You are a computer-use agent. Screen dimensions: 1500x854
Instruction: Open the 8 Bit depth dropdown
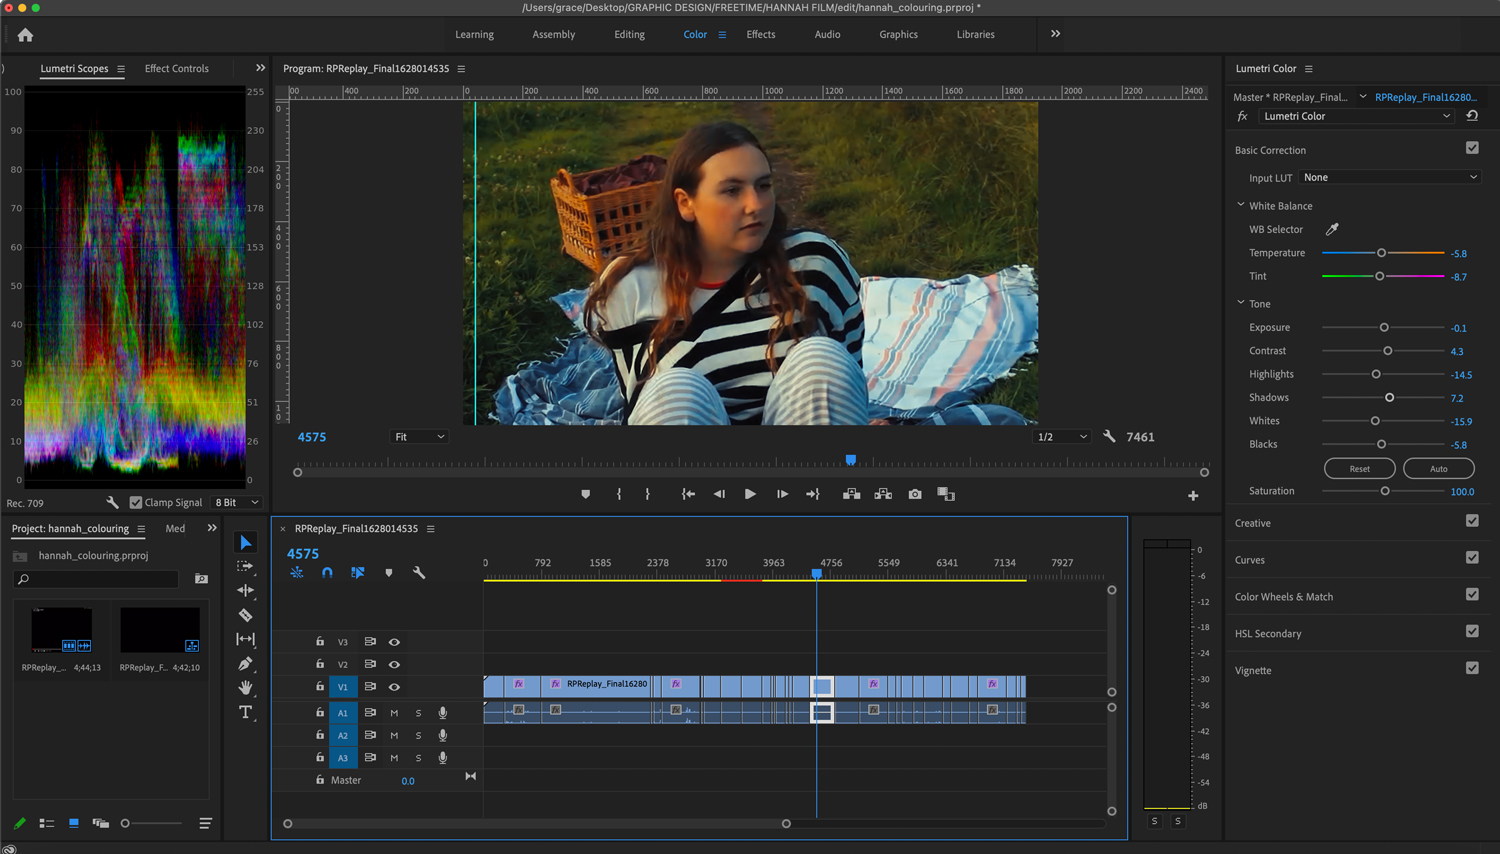236,502
